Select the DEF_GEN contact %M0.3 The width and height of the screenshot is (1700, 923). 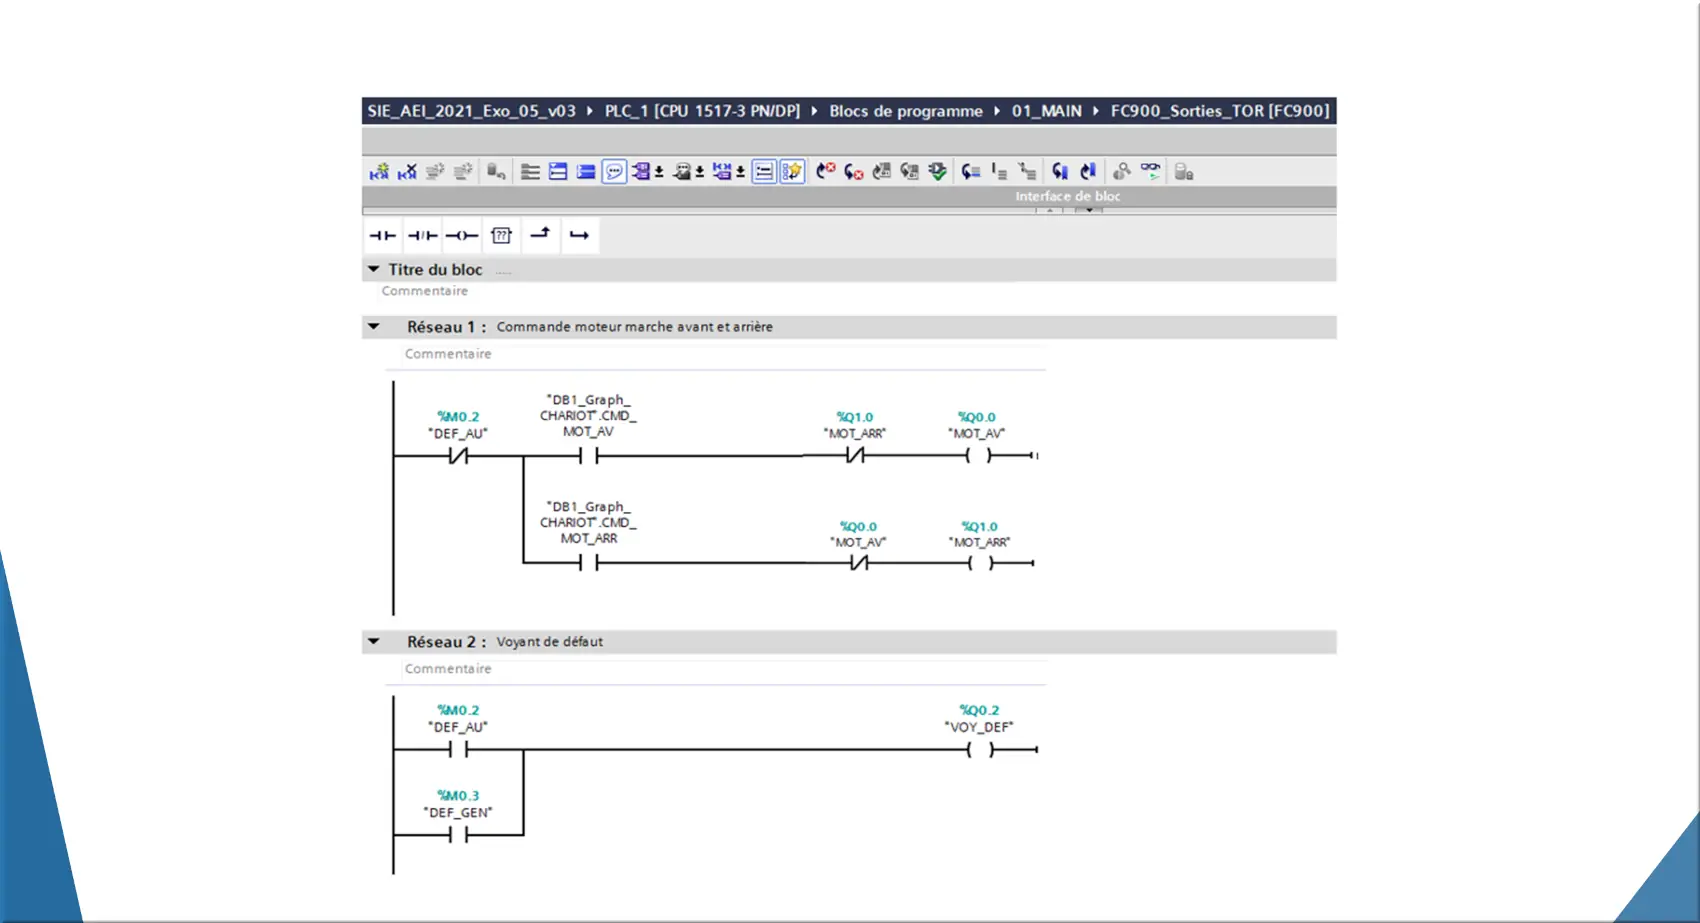tap(458, 834)
